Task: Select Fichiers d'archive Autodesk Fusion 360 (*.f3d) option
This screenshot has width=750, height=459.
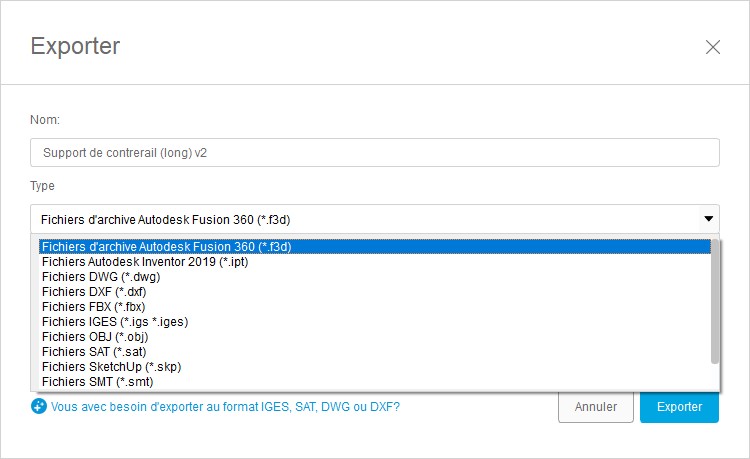Action: click(375, 247)
